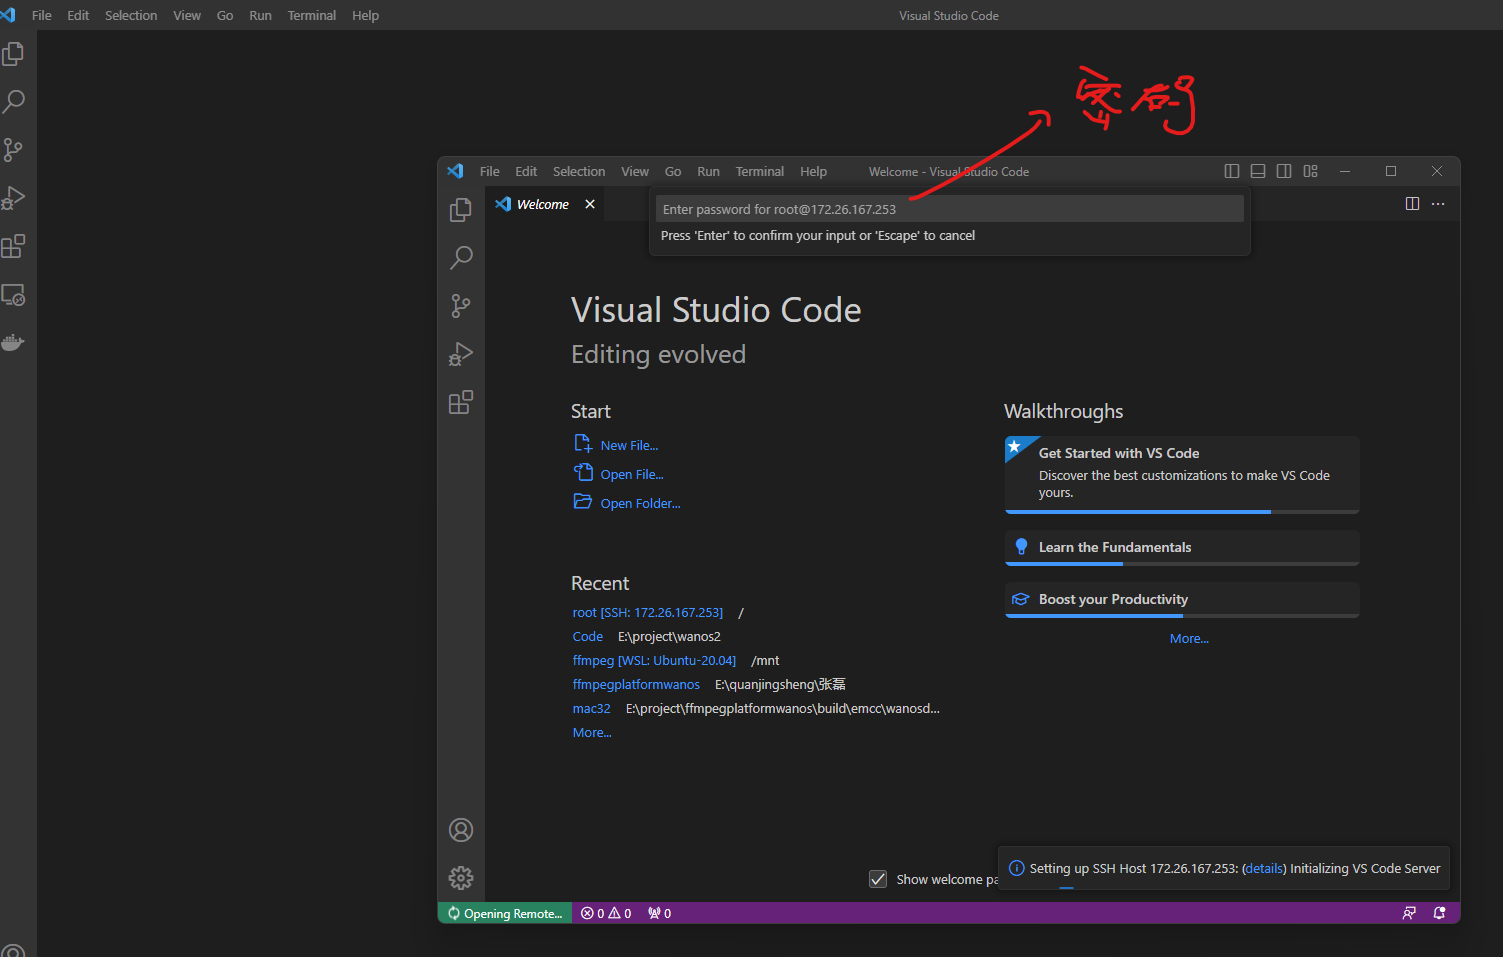This screenshot has height=957, width=1503.
Task: Switch to the Welcome tab
Action: pos(541,203)
